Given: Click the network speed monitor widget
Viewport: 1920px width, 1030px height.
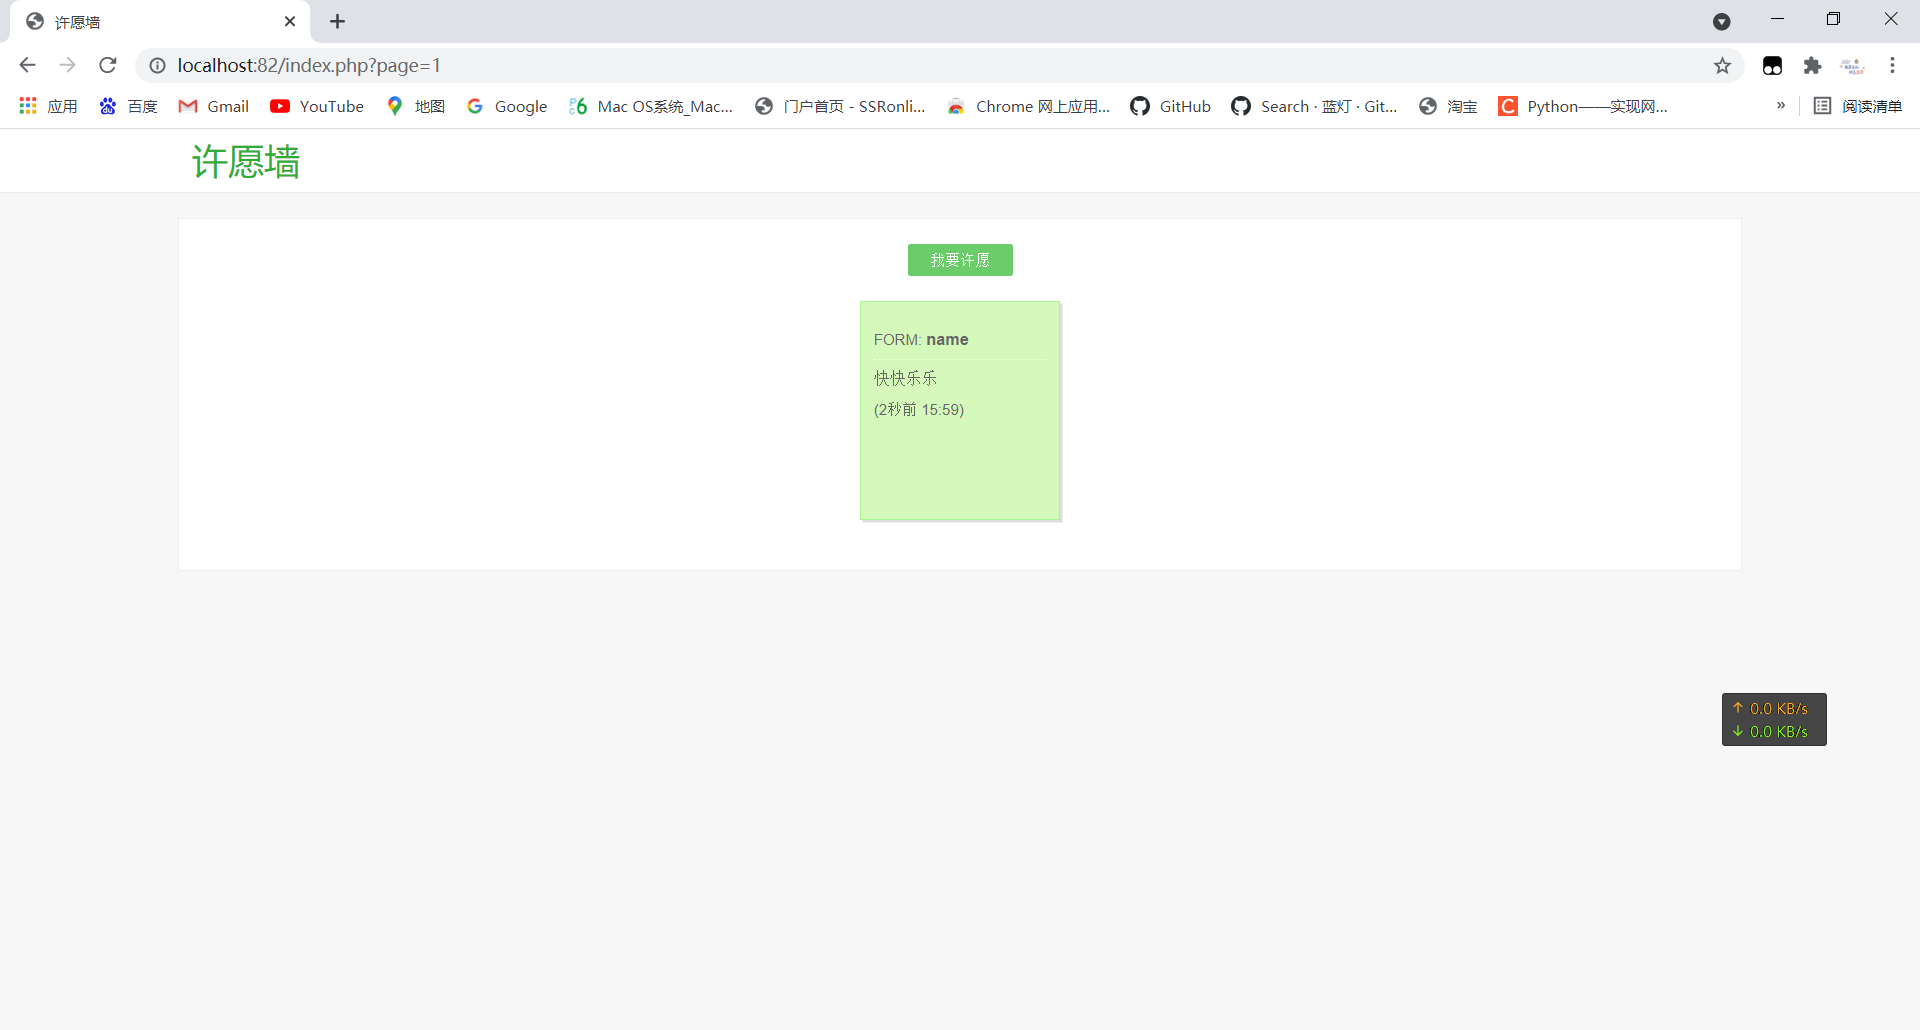Looking at the screenshot, I should click(x=1774, y=719).
